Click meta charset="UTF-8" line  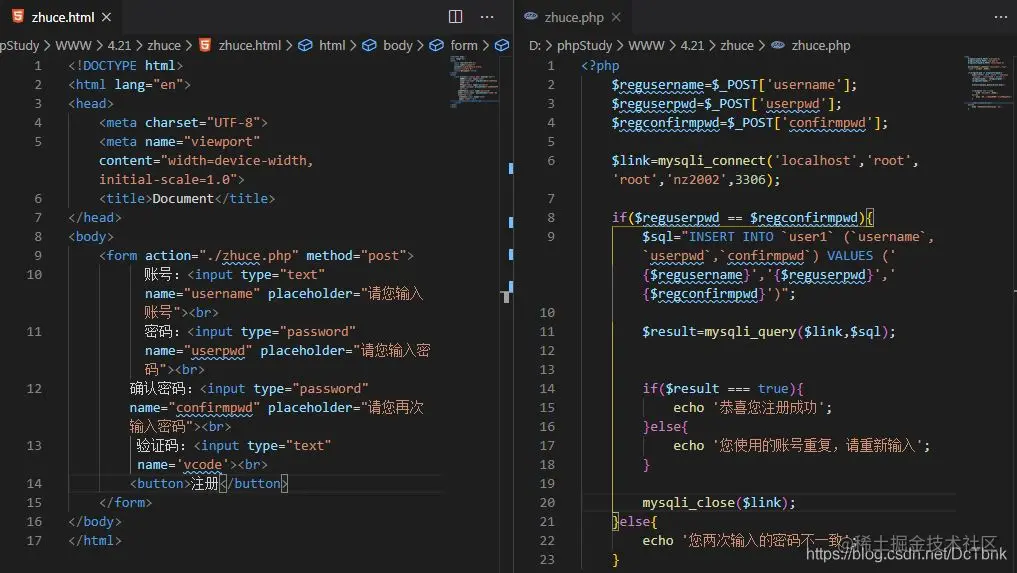(x=183, y=123)
